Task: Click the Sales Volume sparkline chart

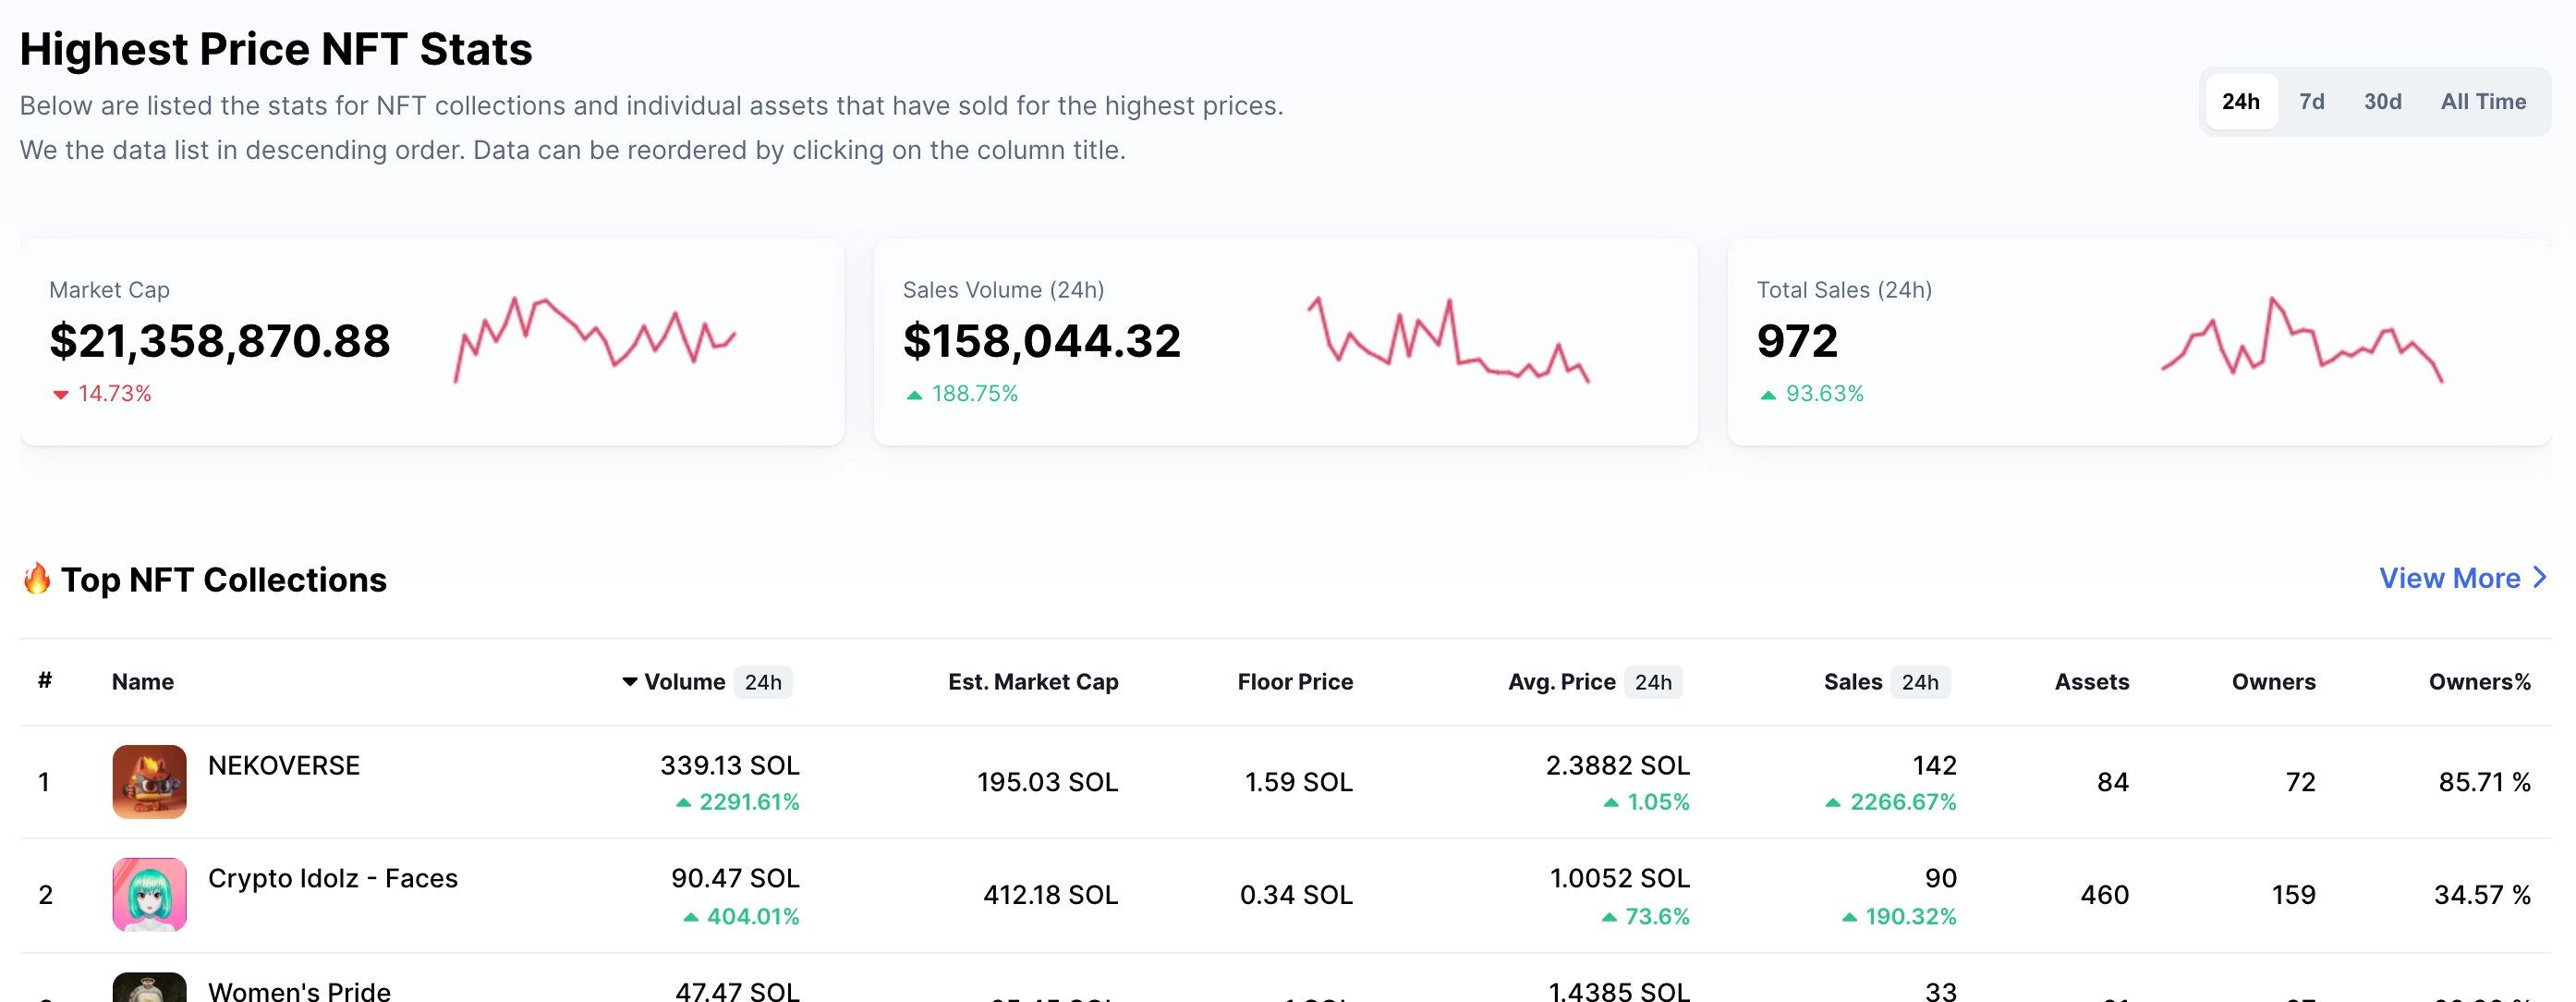Action: [x=1448, y=340]
